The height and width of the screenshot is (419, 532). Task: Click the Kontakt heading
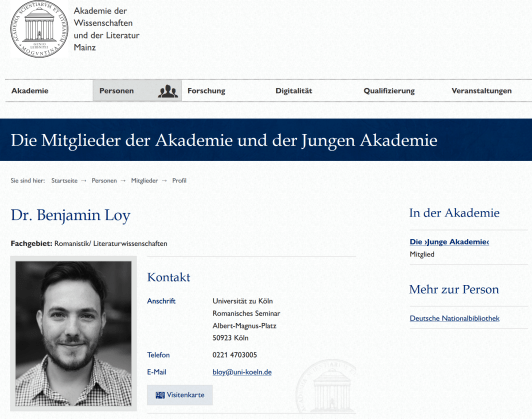click(169, 277)
